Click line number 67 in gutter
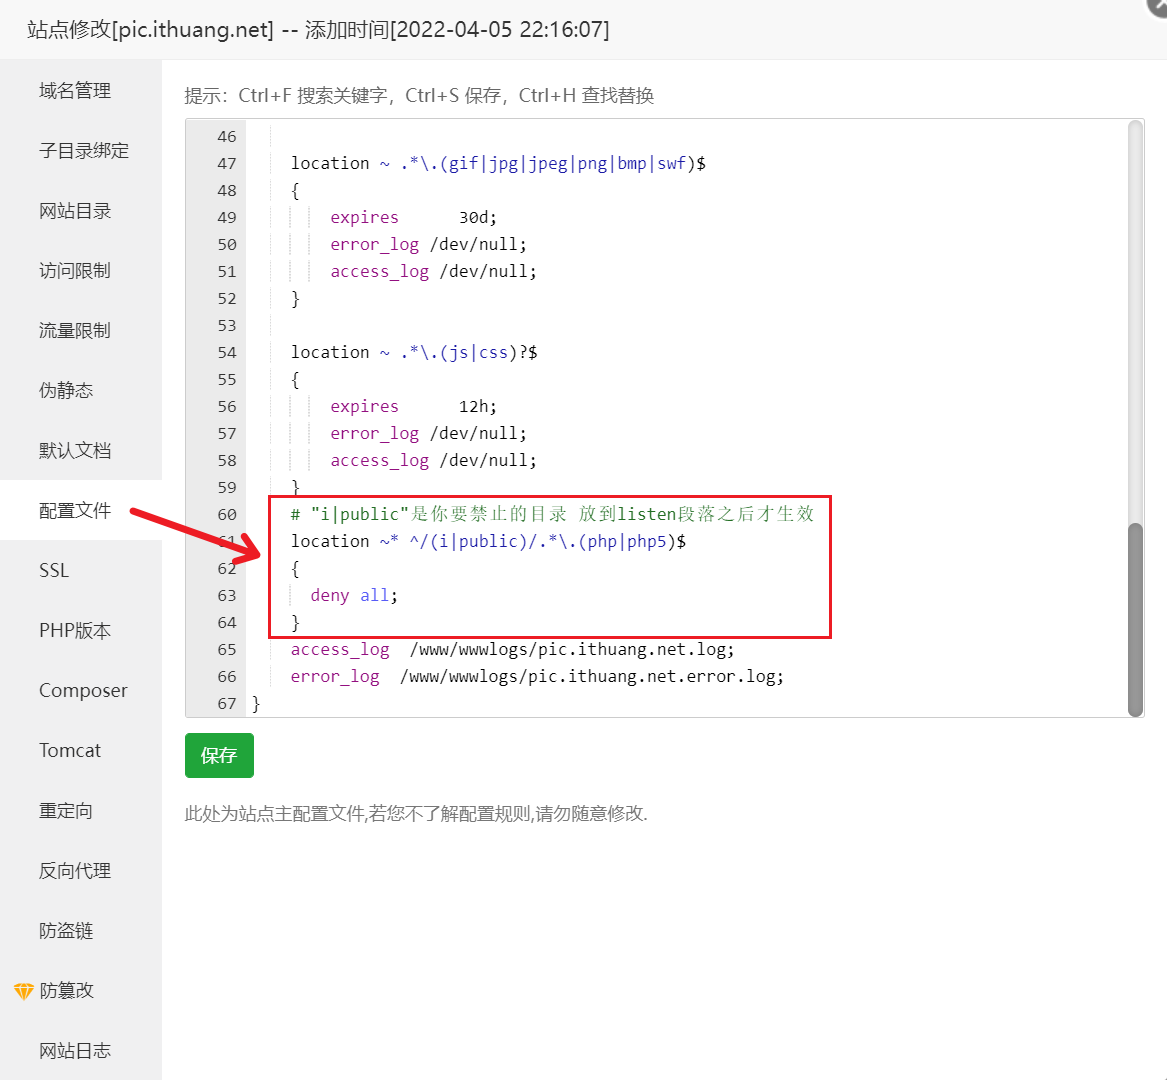The width and height of the screenshot is (1167, 1080). point(227,704)
